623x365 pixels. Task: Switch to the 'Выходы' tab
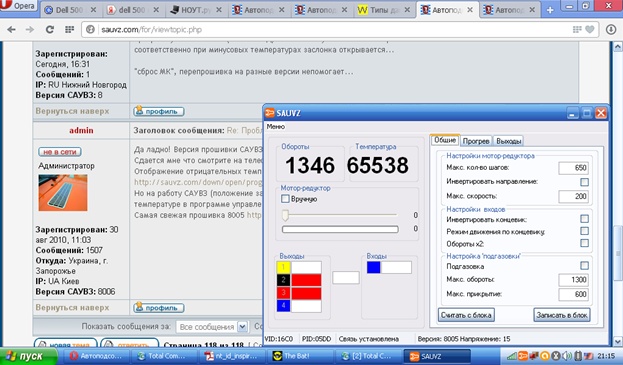[509, 141]
